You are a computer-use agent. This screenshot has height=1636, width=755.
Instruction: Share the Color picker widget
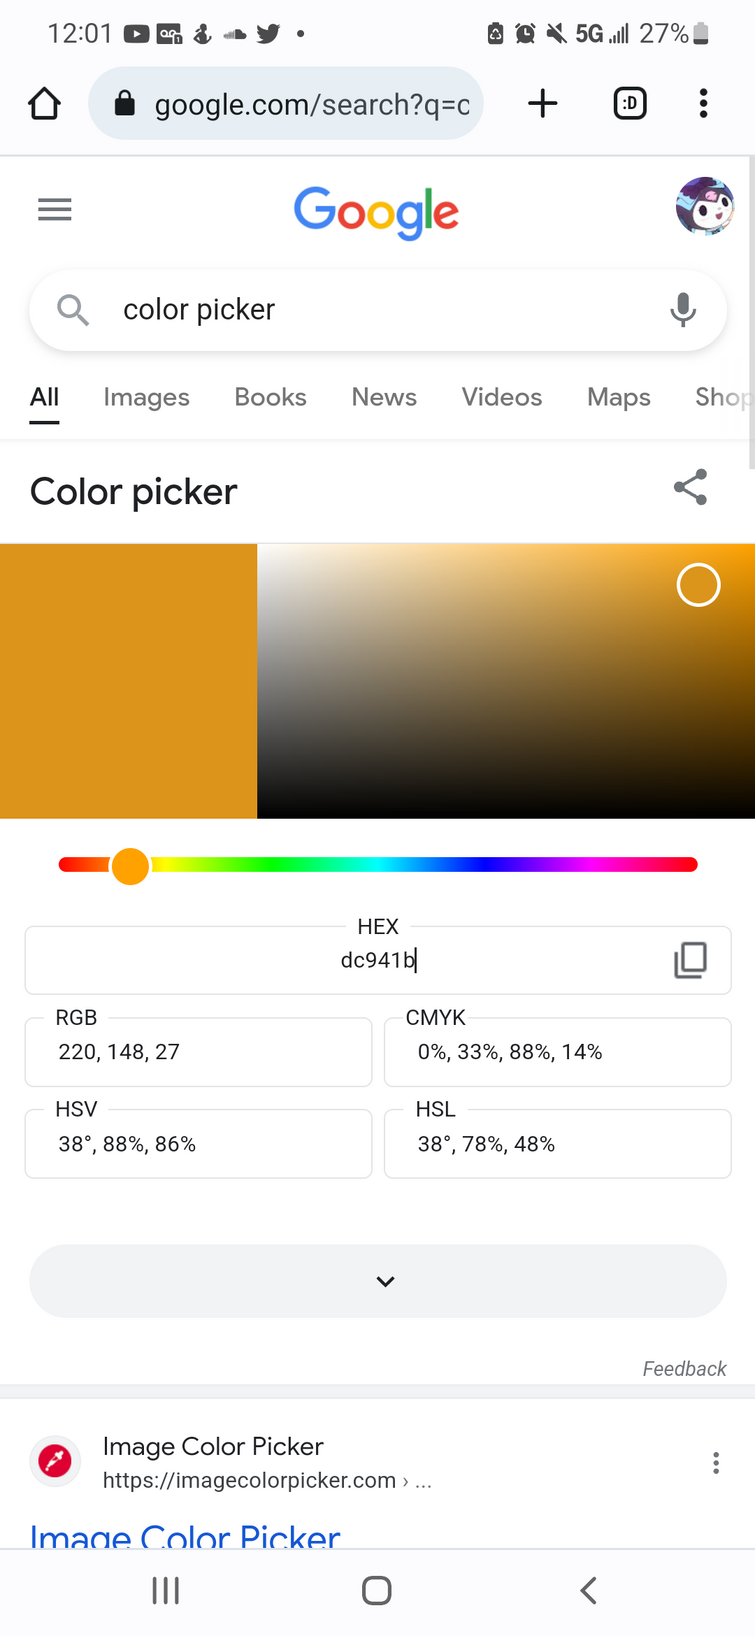click(690, 488)
